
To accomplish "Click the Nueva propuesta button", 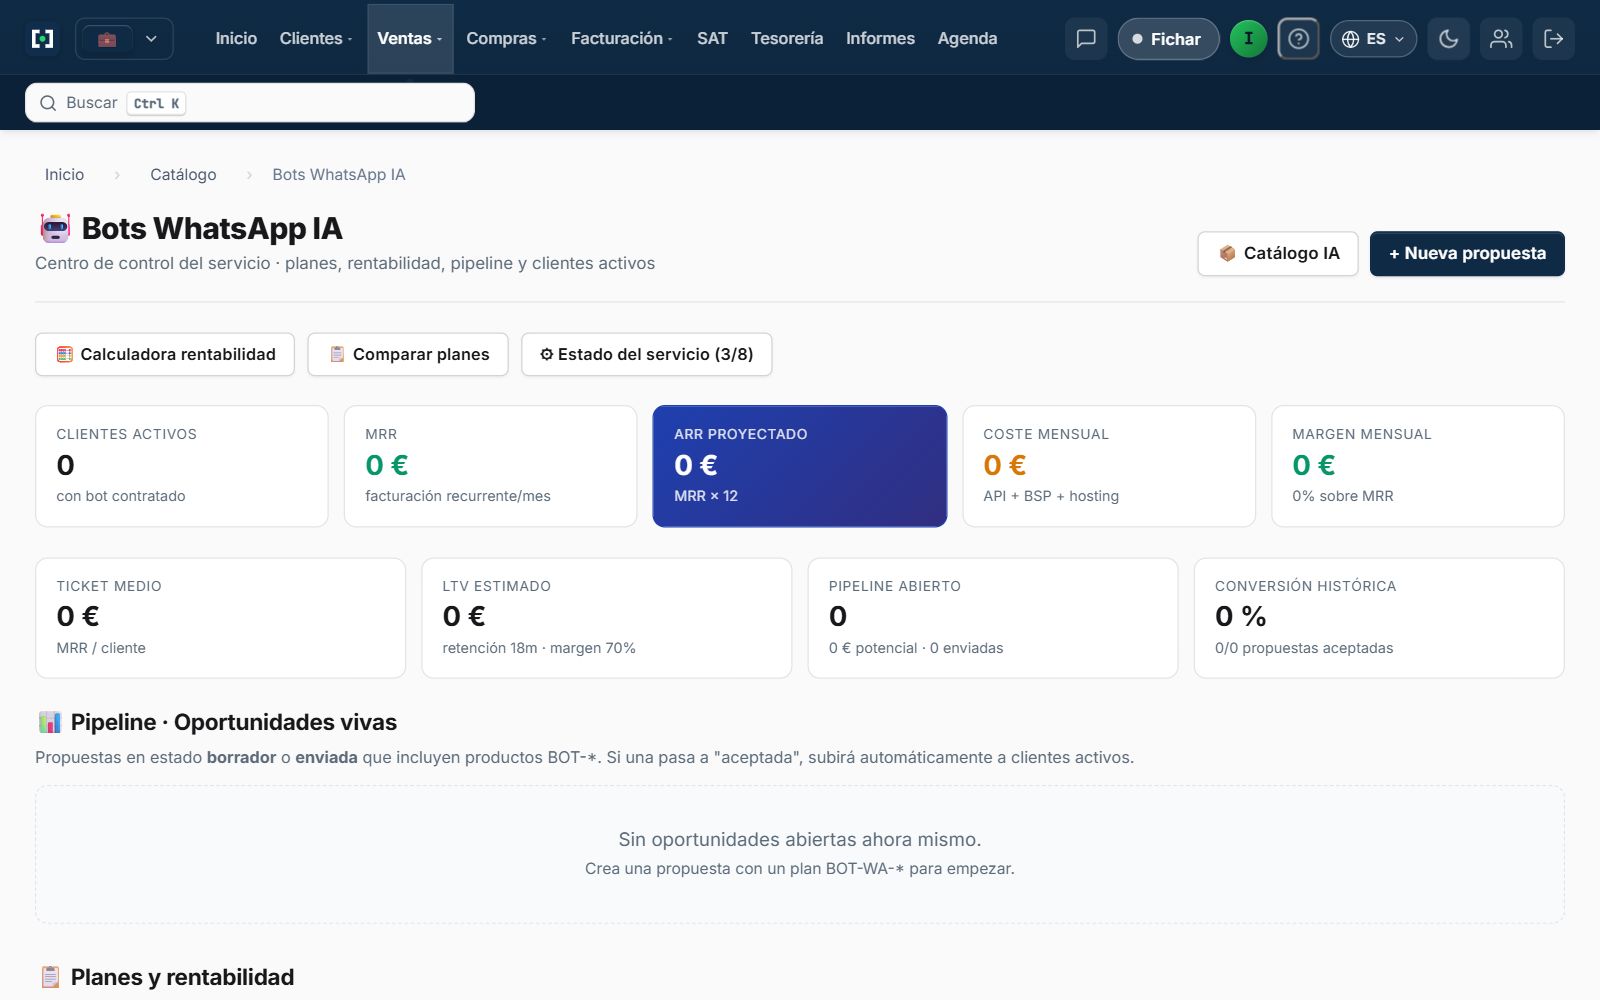I will (1467, 254).
